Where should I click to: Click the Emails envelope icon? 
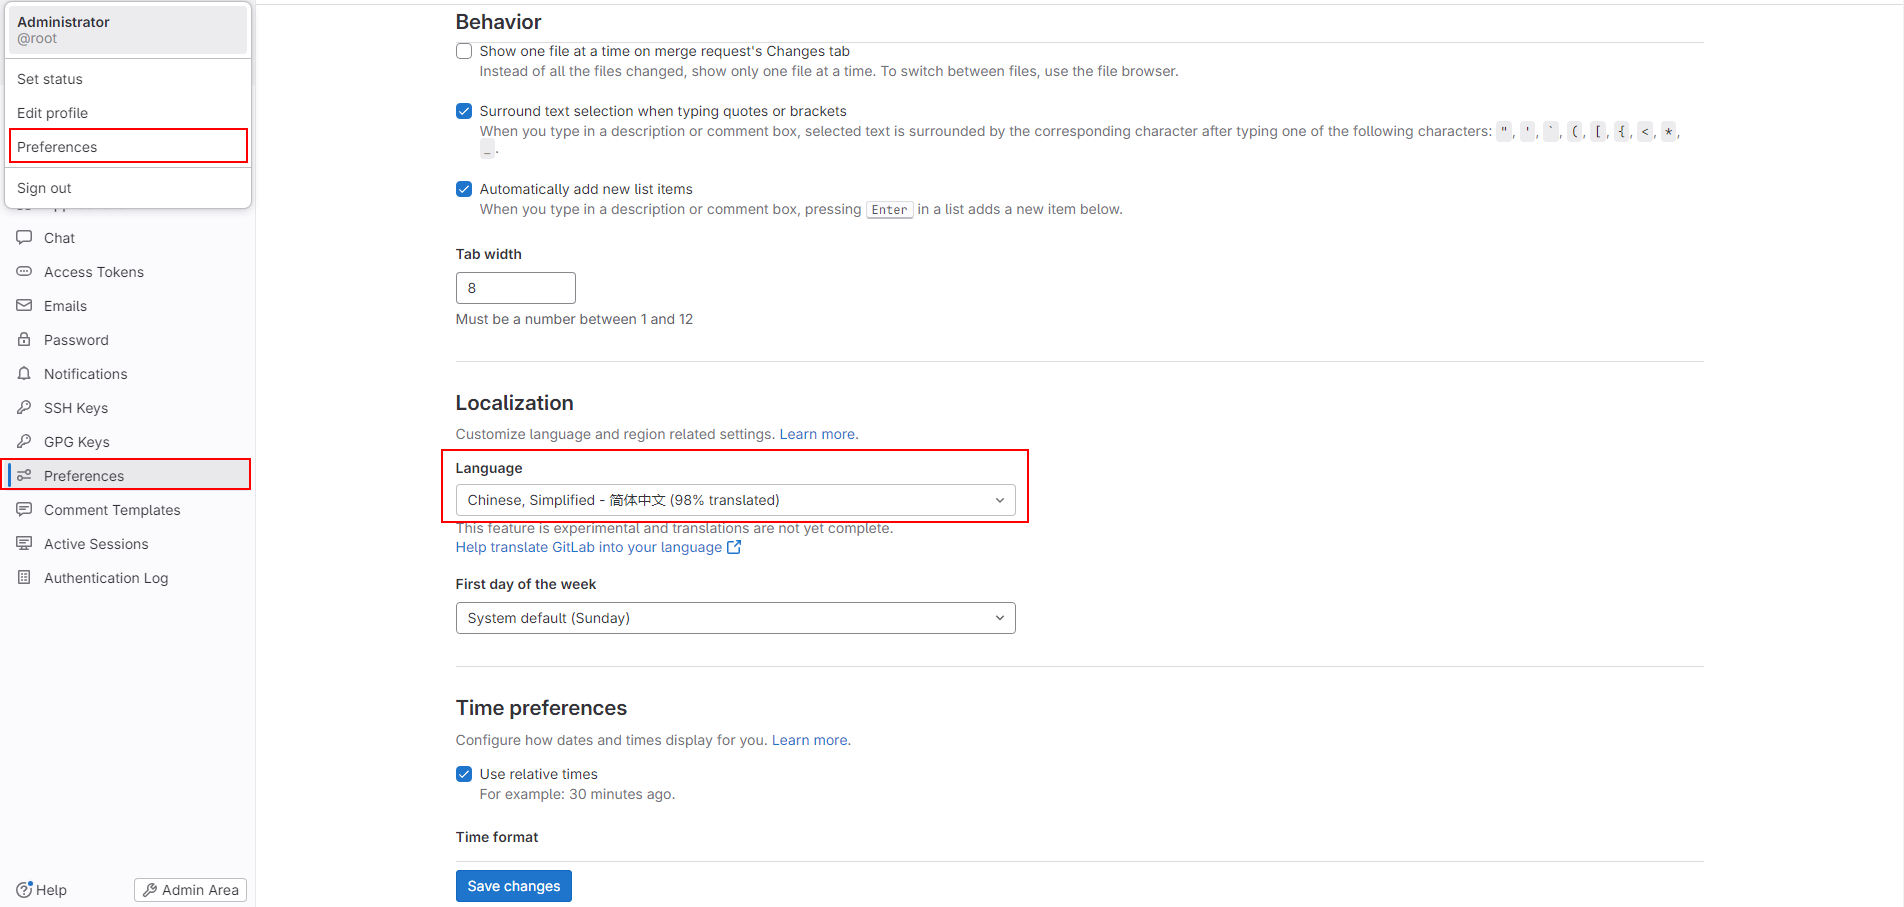tap(24, 306)
